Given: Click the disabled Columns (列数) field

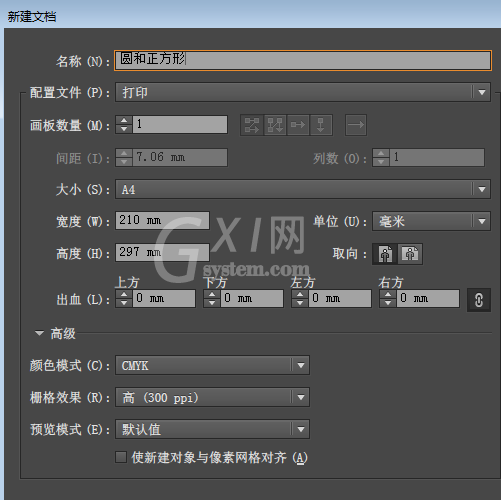Looking at the screenshot, I should tap(437, 157).
